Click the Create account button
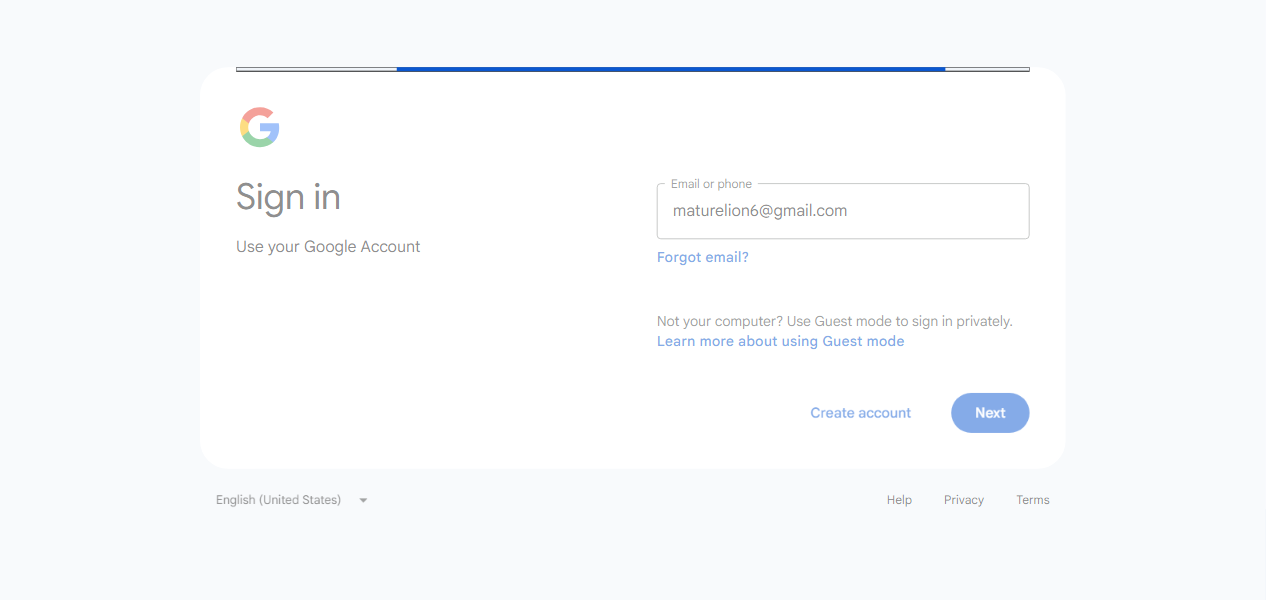The height and width of the screenshot is (600, 1266). 860,413
